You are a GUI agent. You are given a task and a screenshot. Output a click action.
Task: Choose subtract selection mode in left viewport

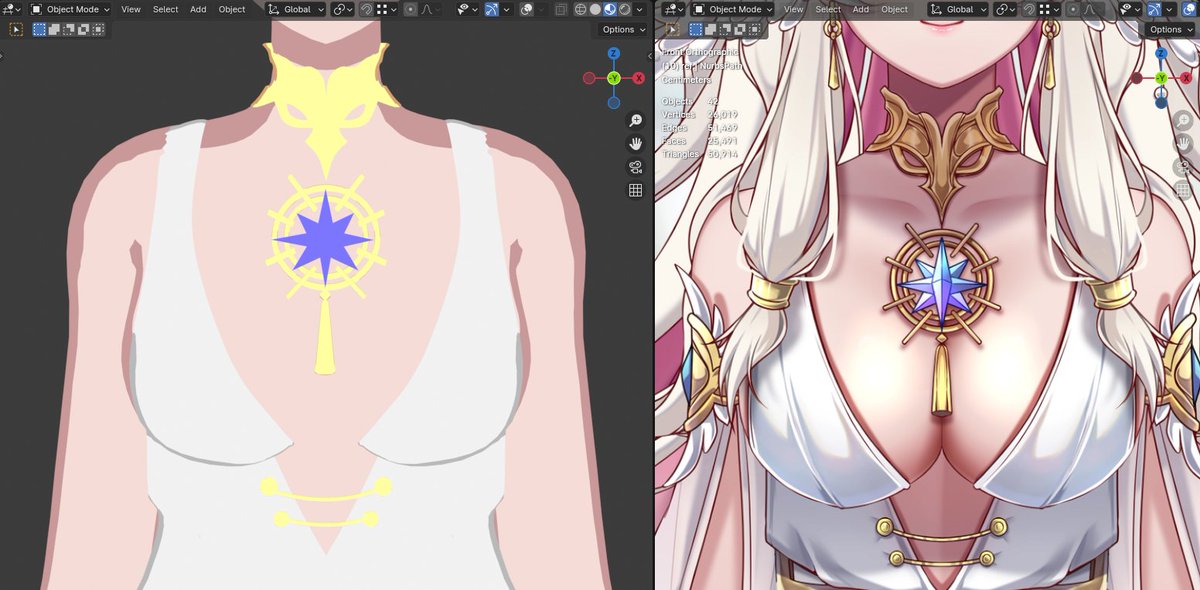(69, 29)
